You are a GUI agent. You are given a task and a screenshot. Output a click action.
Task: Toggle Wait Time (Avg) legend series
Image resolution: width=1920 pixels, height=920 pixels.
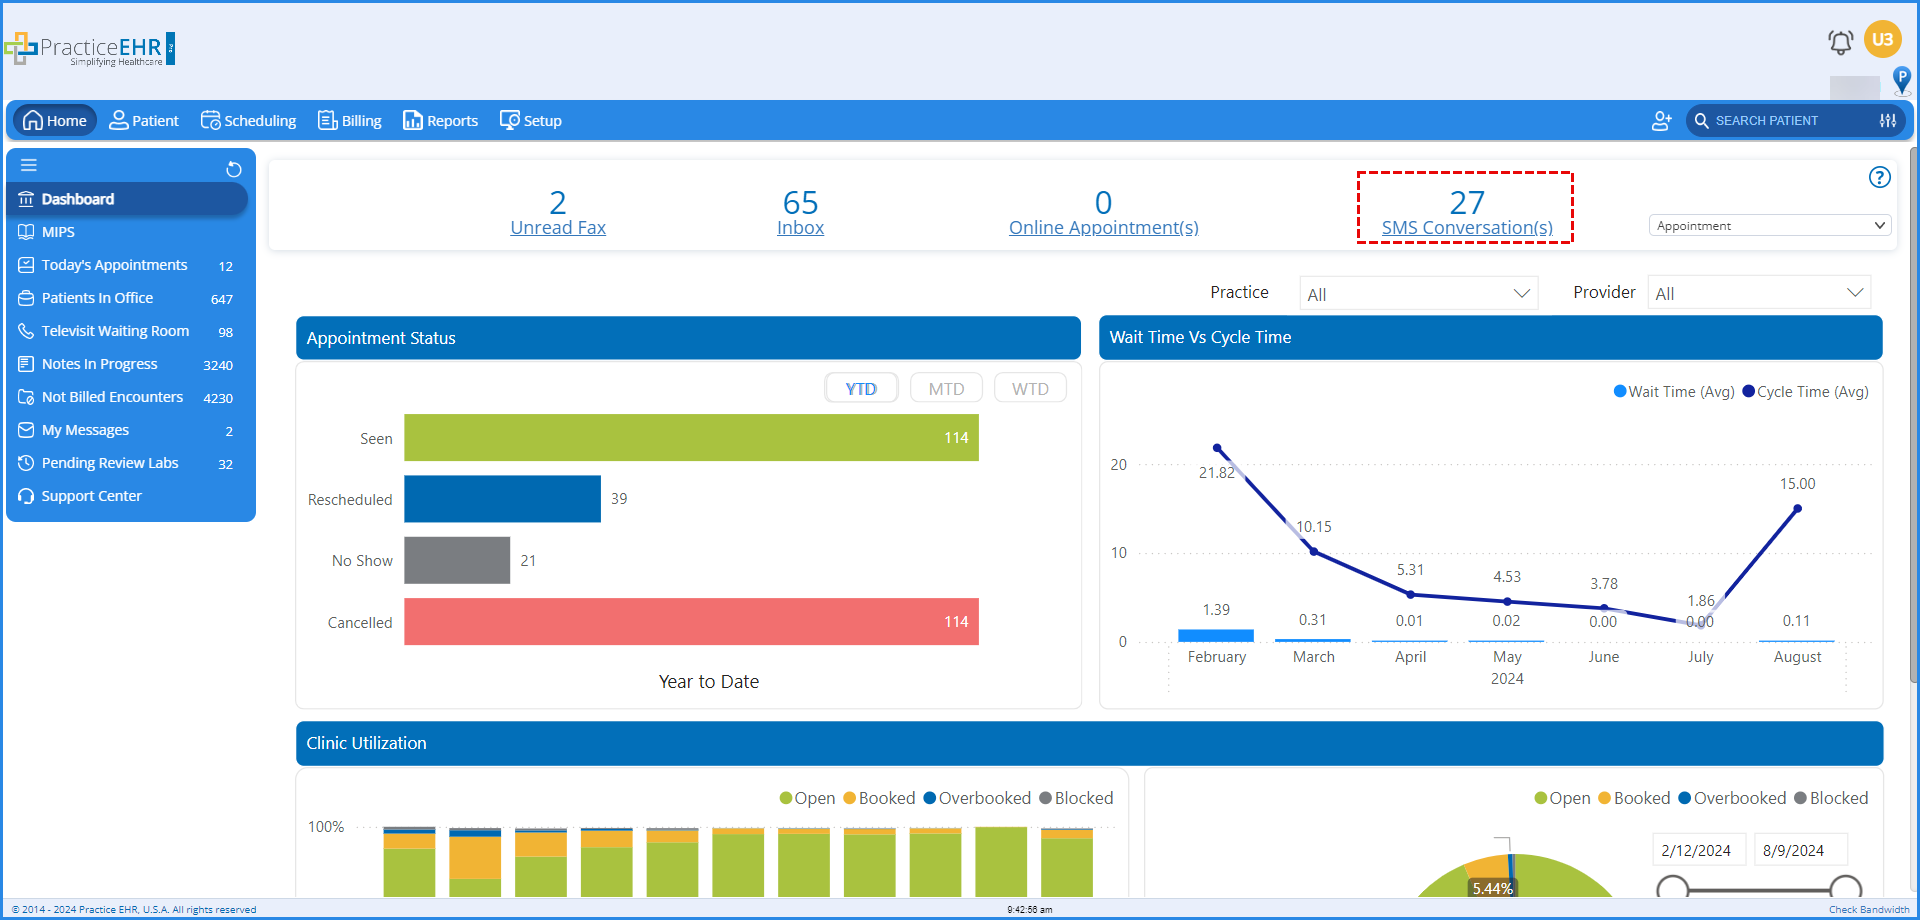coord(1674,392)
